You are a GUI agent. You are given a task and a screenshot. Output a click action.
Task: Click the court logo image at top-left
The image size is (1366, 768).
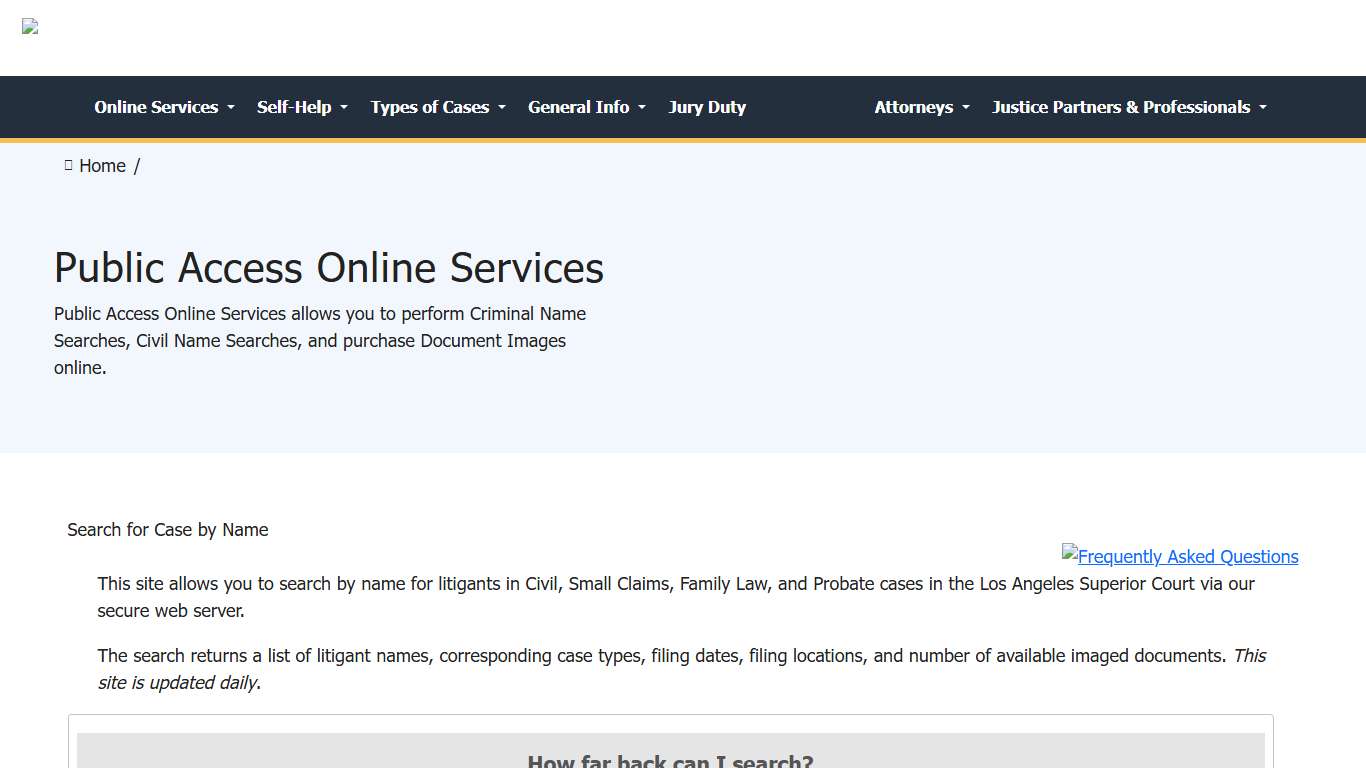tap(30, 27)
